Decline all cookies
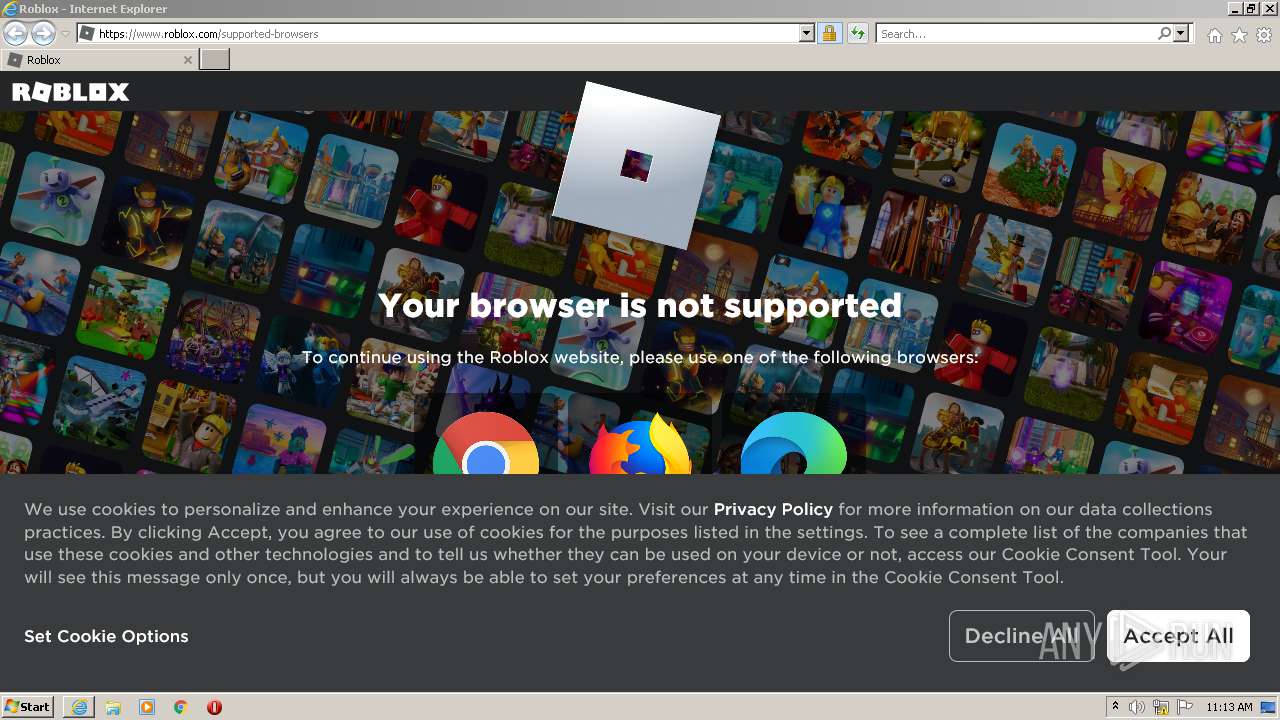 point(1022,636)
